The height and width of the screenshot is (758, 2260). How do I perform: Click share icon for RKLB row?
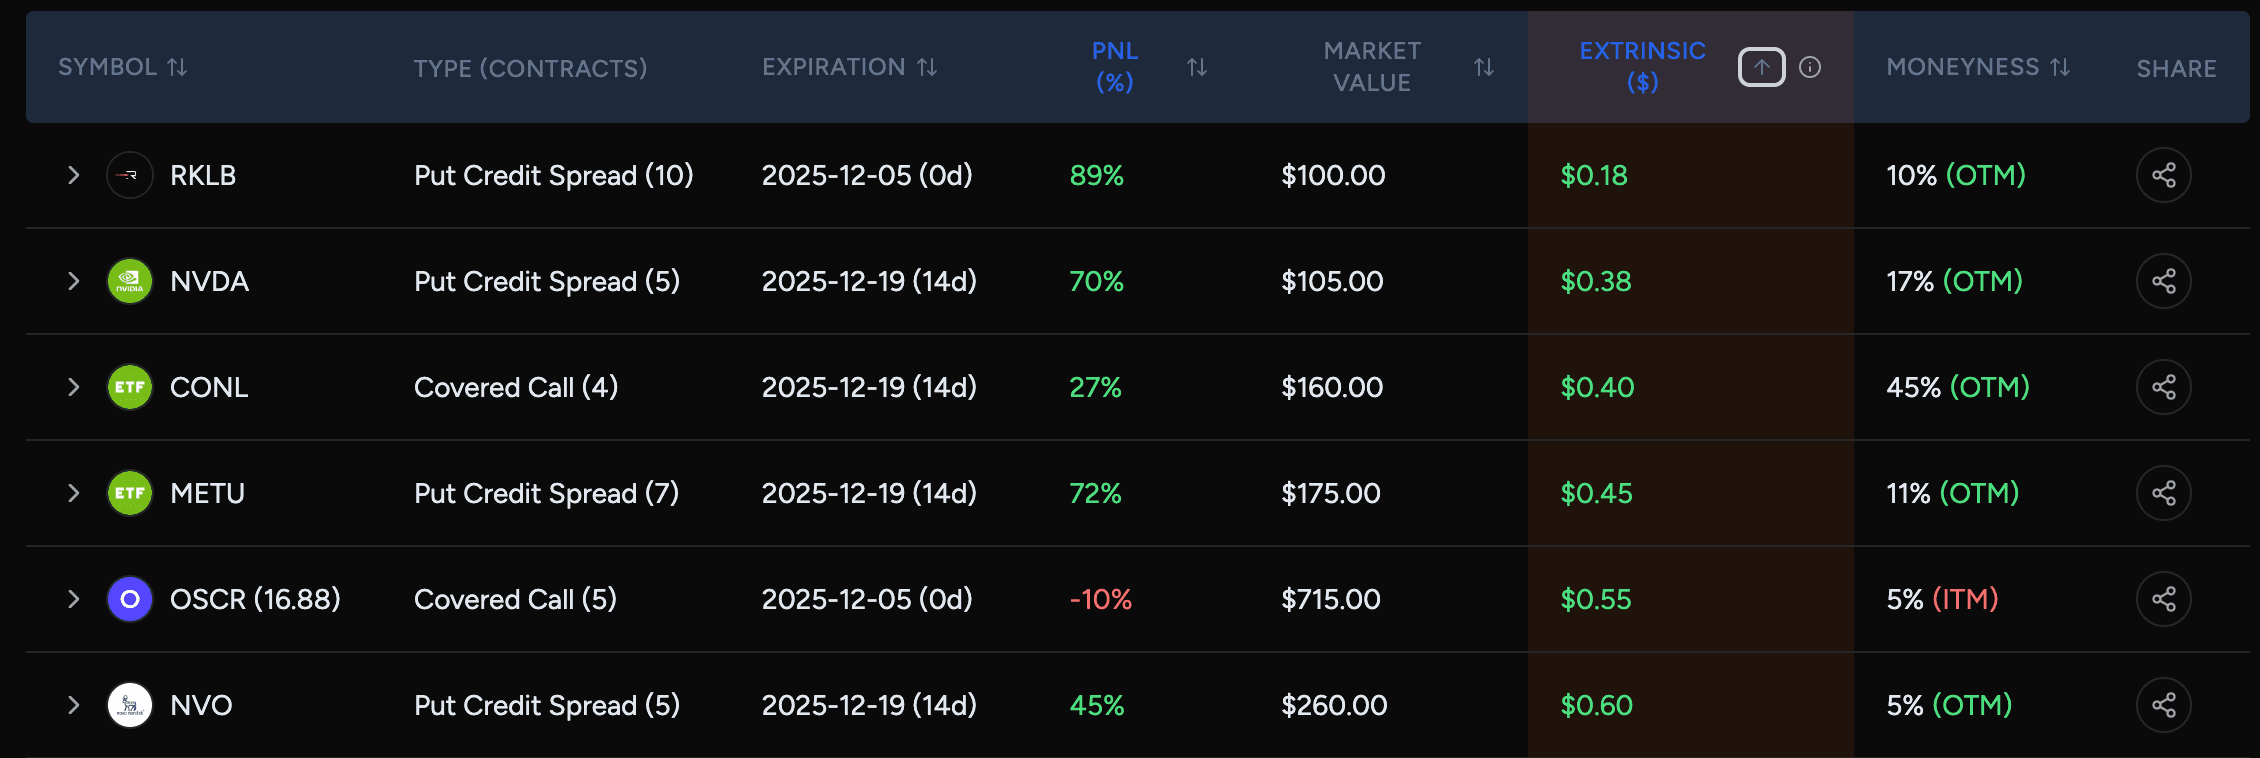(x=2163, y=175)
